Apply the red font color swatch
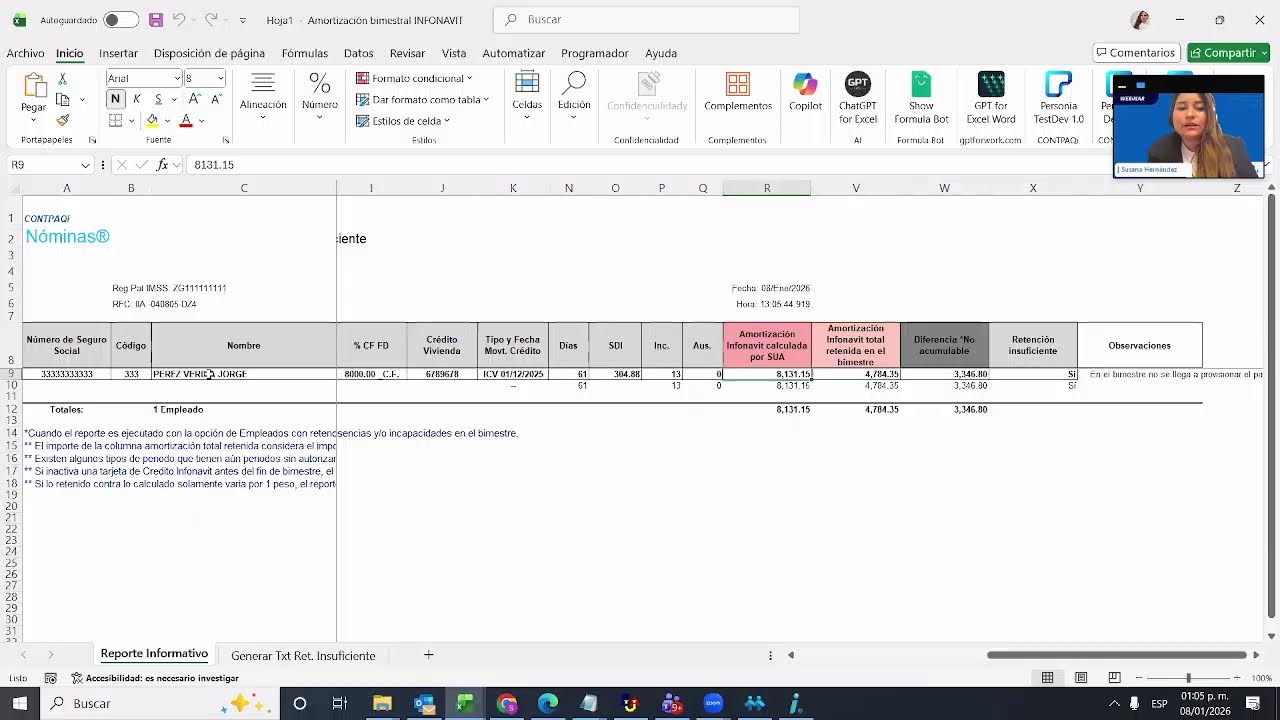1280x720 pixels. [186, 121]
